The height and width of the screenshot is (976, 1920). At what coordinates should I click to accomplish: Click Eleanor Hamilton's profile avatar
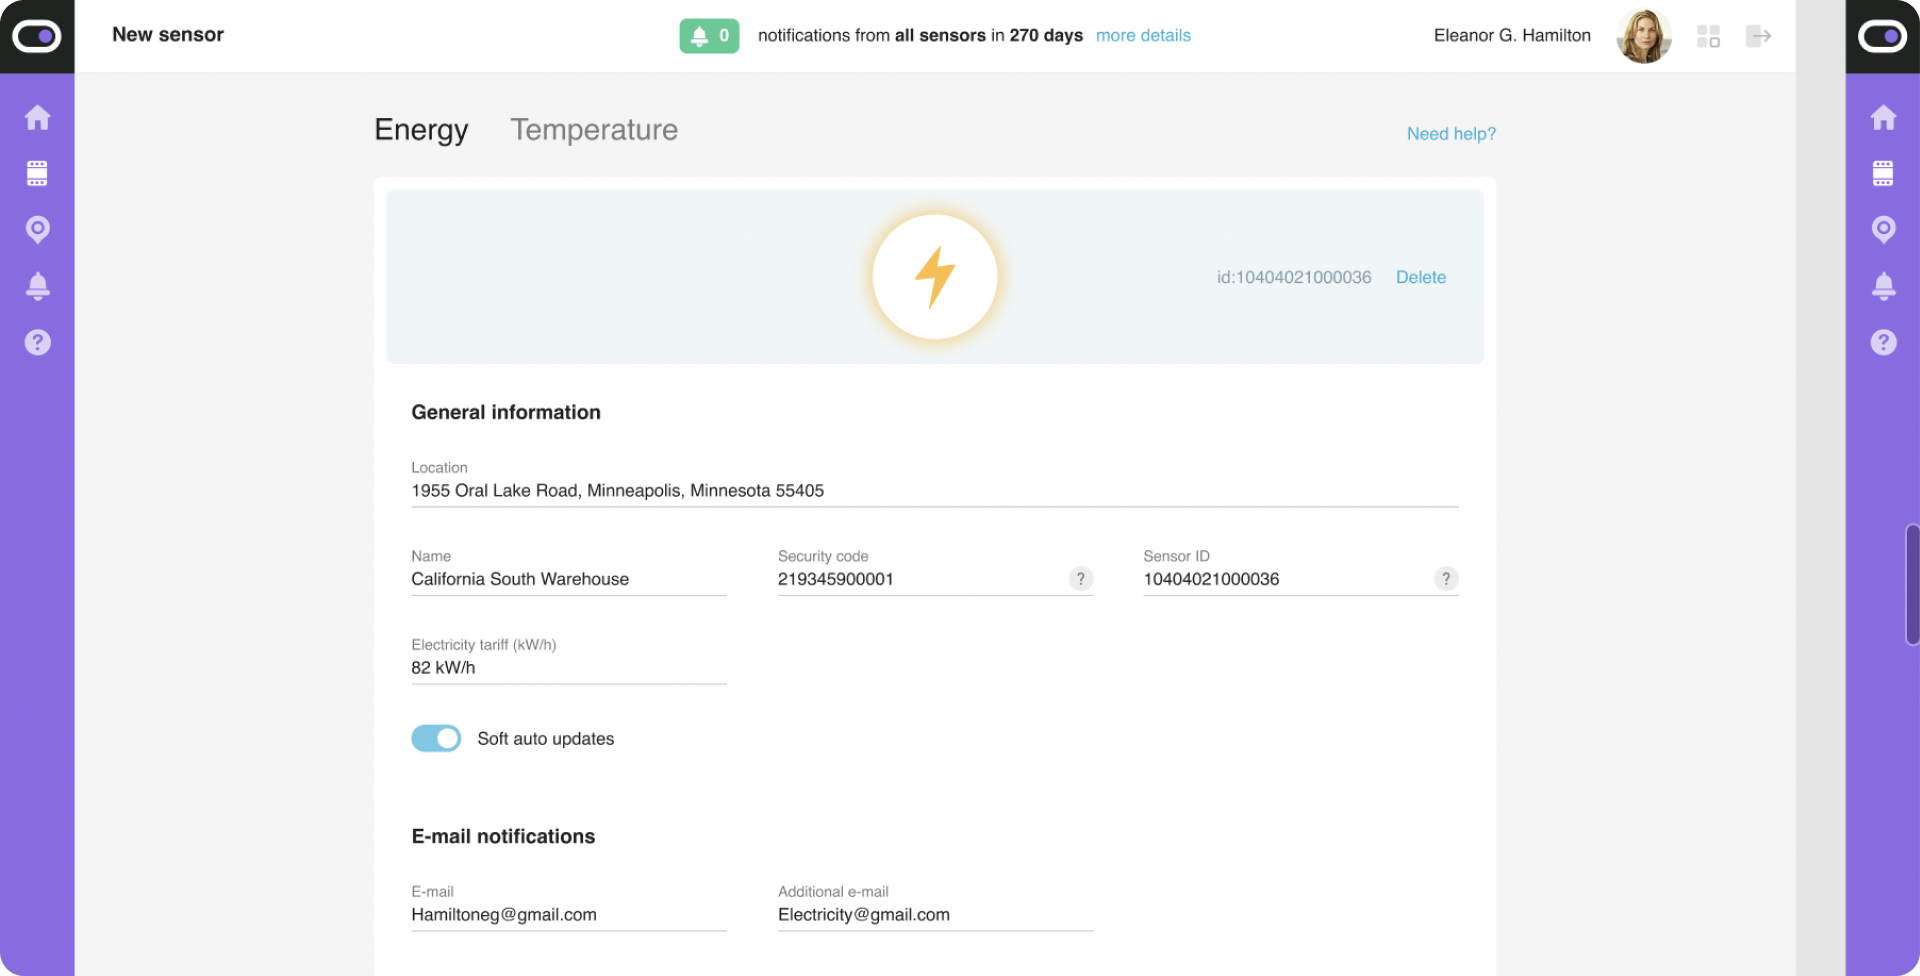pos(1643,36)
